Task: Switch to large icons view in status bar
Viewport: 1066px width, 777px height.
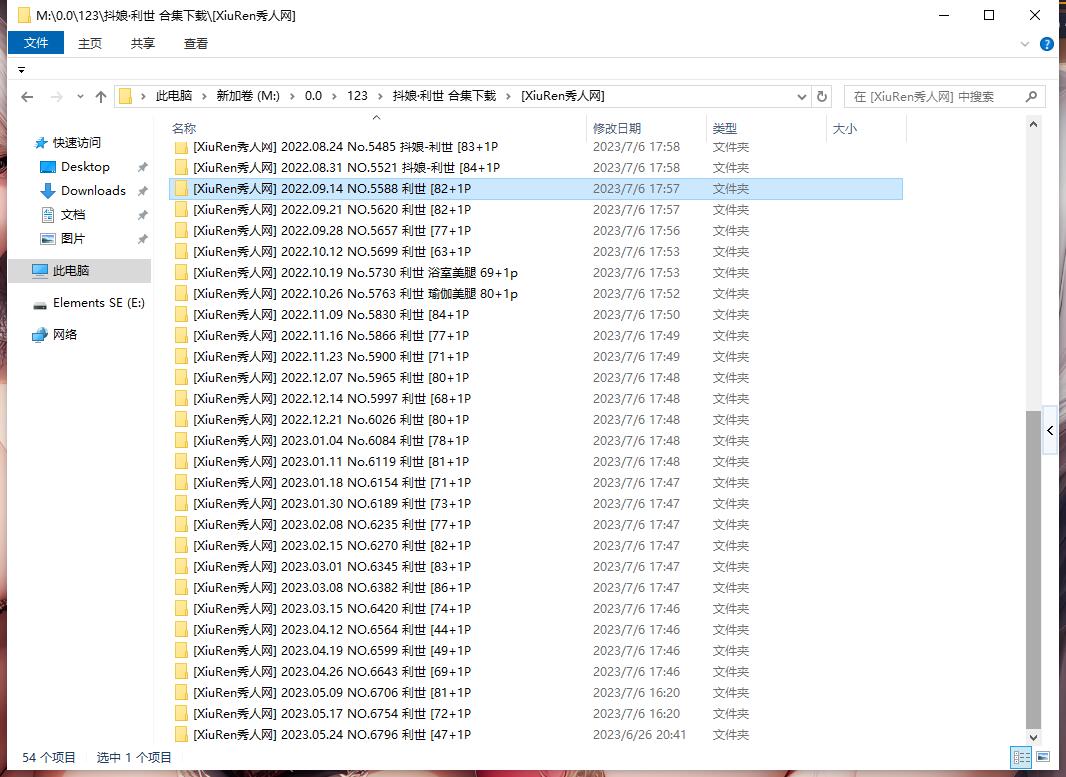Action: (1043, 758)
